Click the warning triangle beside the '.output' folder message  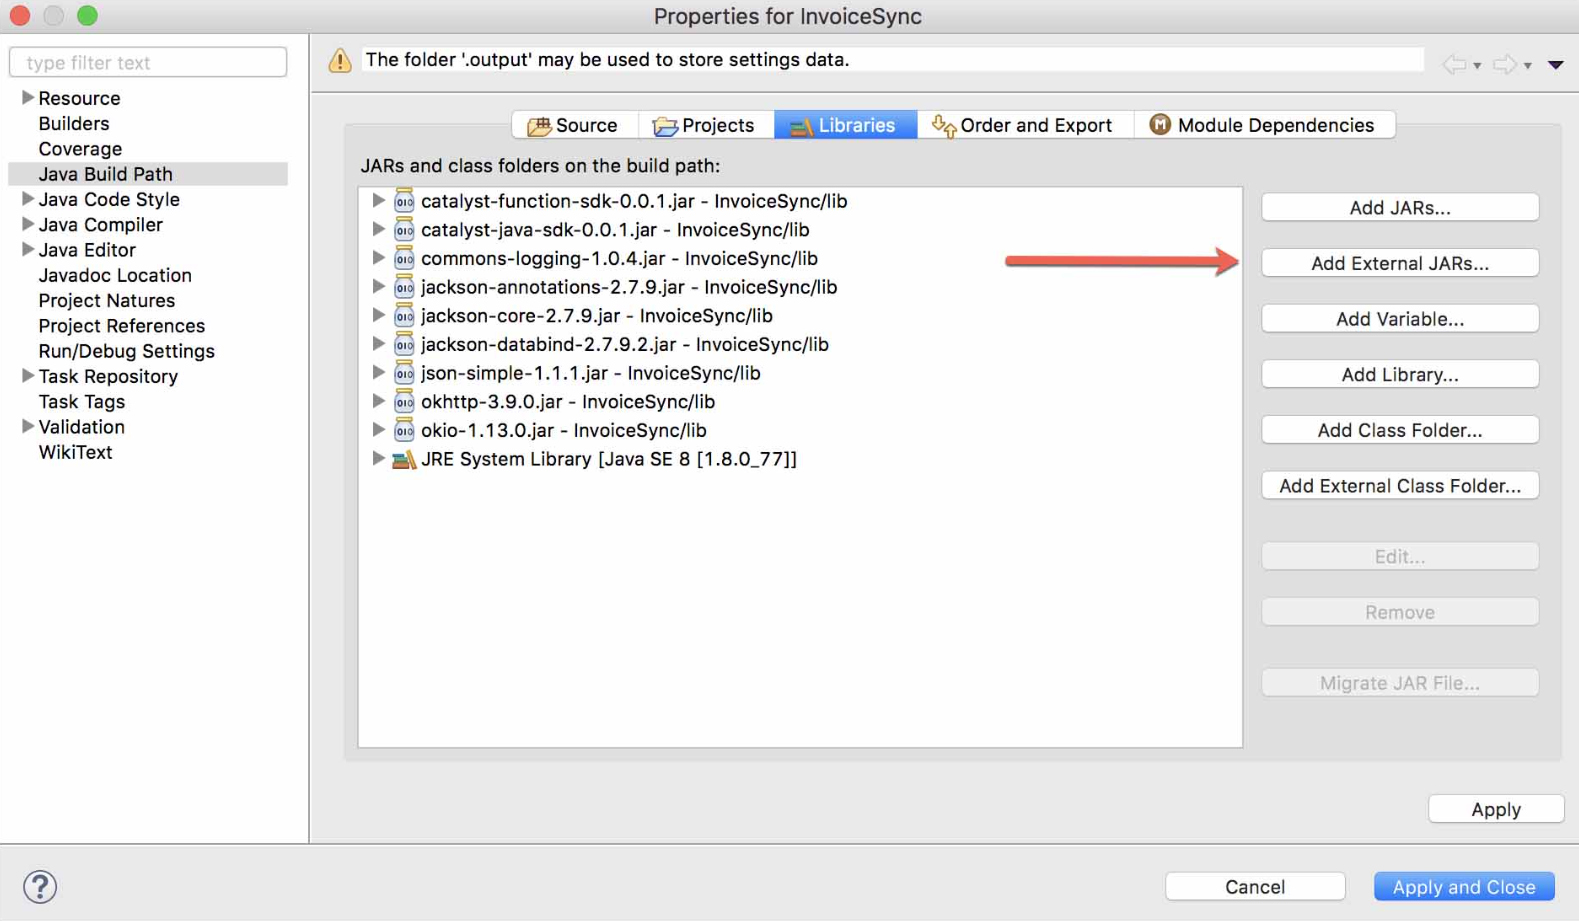click(339, 60)
